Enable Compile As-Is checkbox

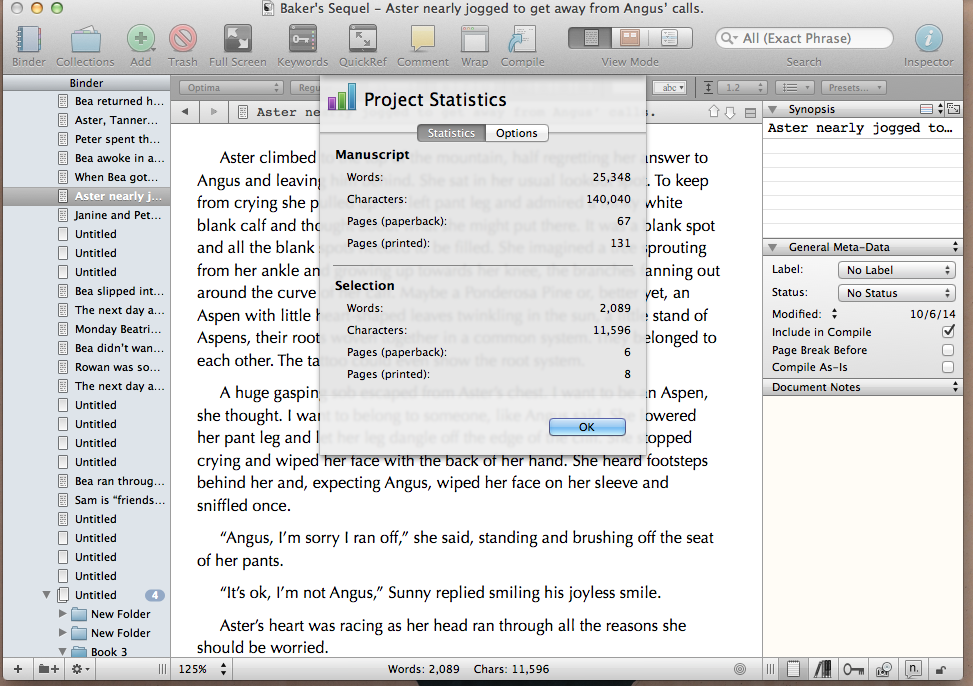coord(948,367)
